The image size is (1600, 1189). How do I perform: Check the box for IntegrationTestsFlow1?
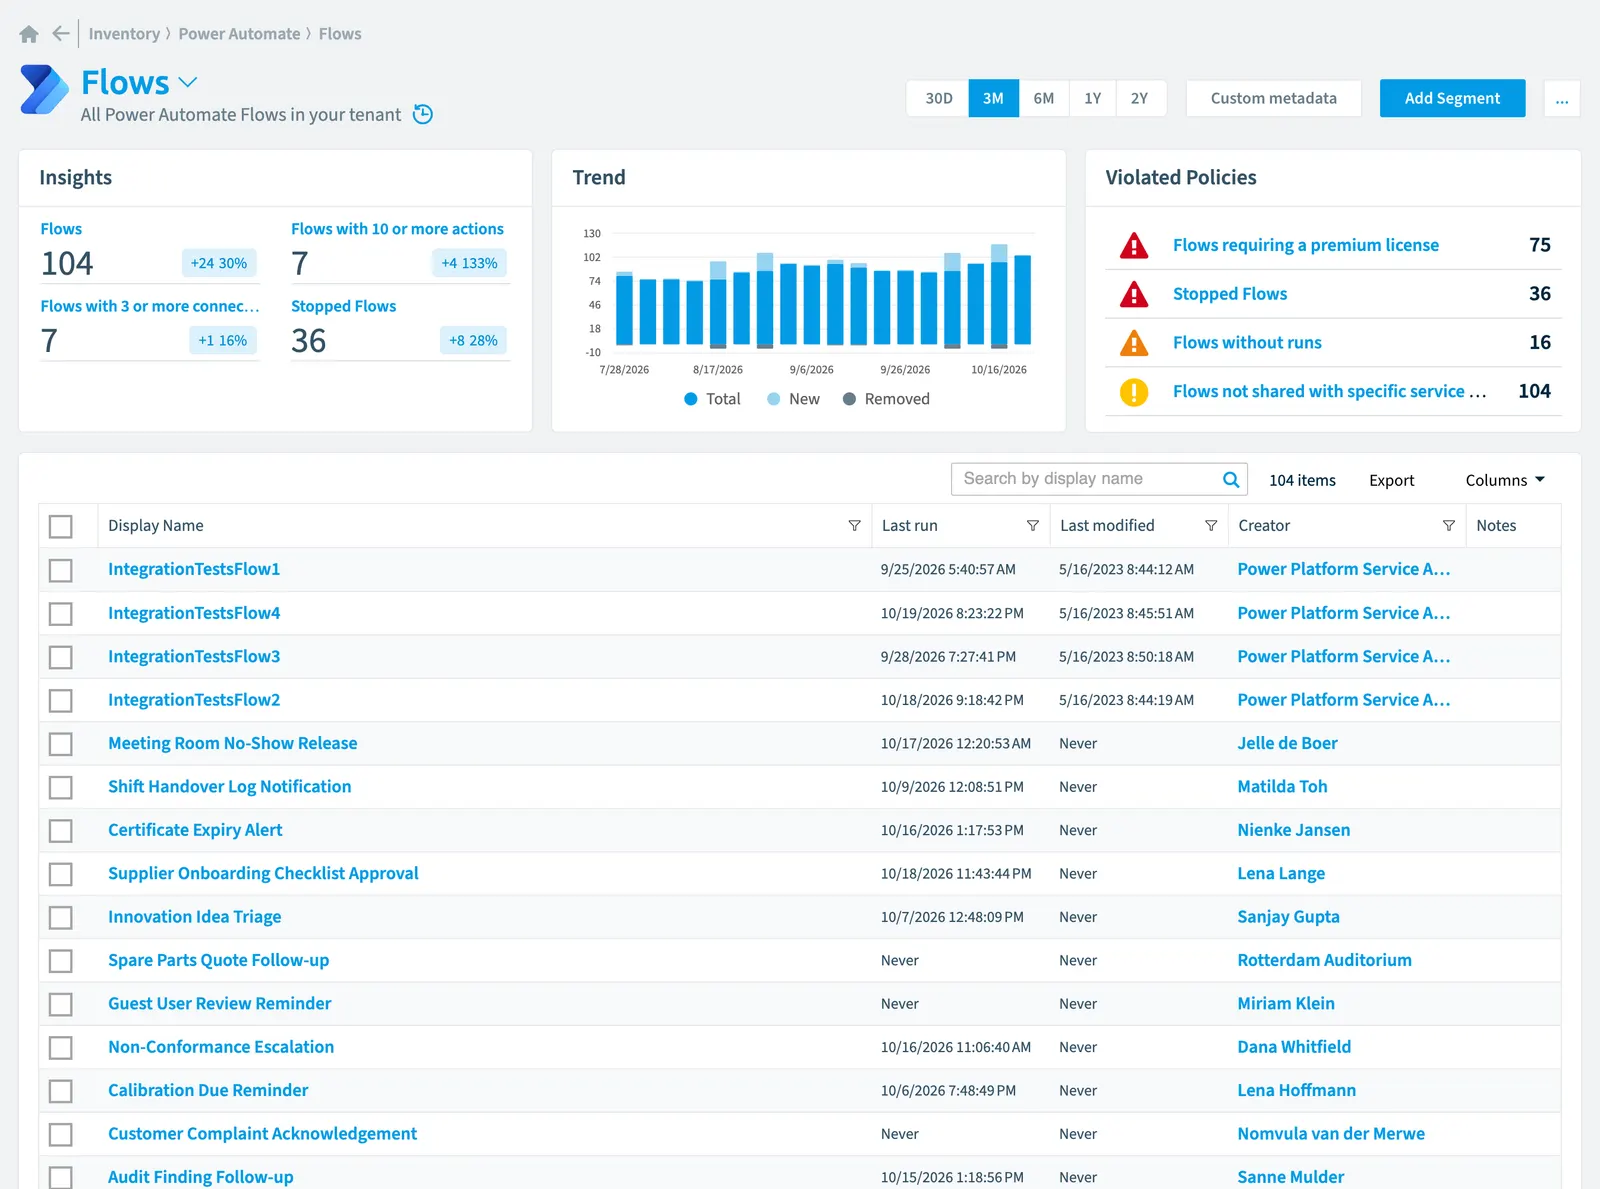pos(61,570)
